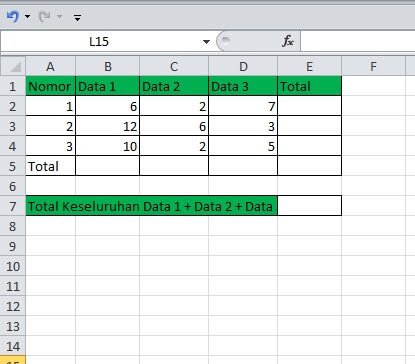
Task: Click the 'Total' label in cell A5
Action: [x=51, y=166]
